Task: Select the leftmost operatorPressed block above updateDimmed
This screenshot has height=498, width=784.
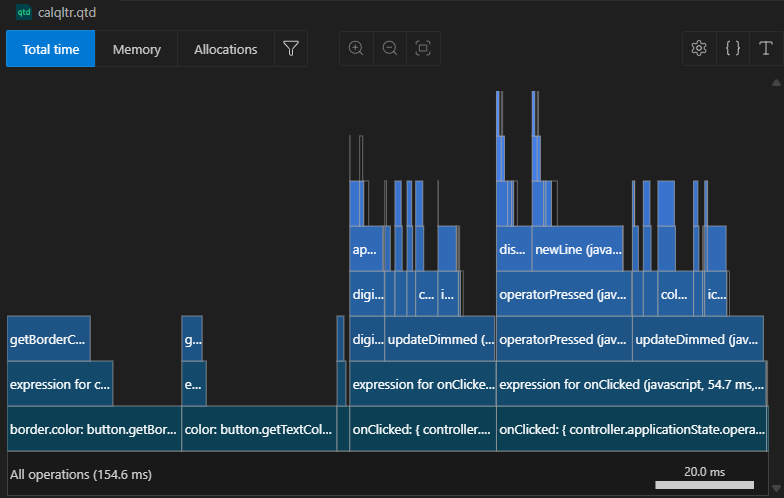Action: click(564, 339)
